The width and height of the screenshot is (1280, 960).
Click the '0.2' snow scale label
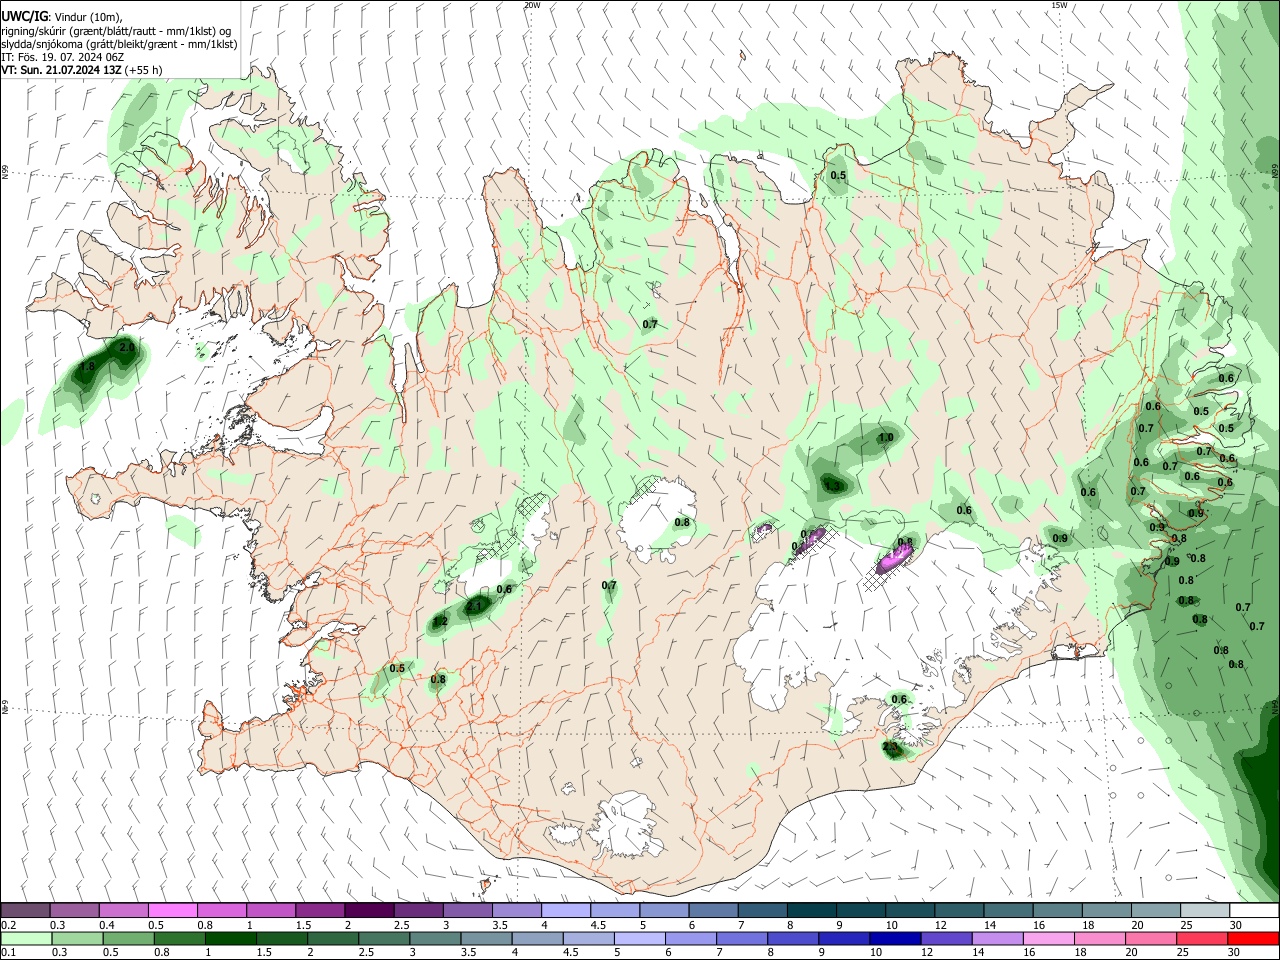click(9, 925)
